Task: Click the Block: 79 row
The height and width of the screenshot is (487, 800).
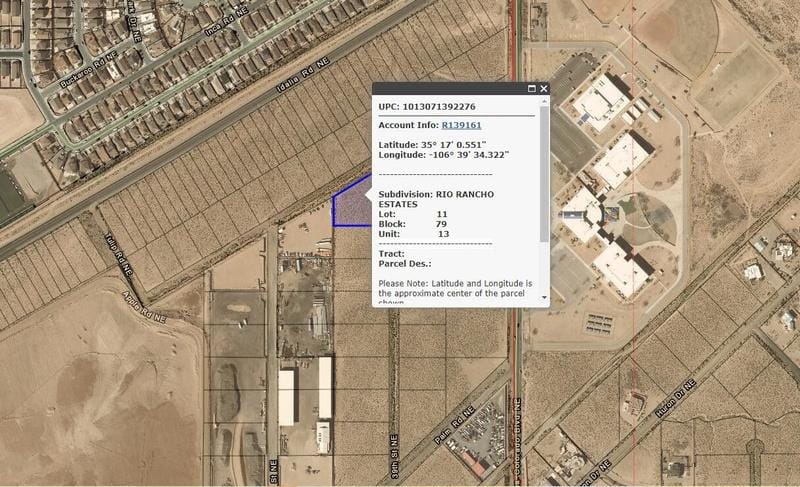Action: point(413,224)
